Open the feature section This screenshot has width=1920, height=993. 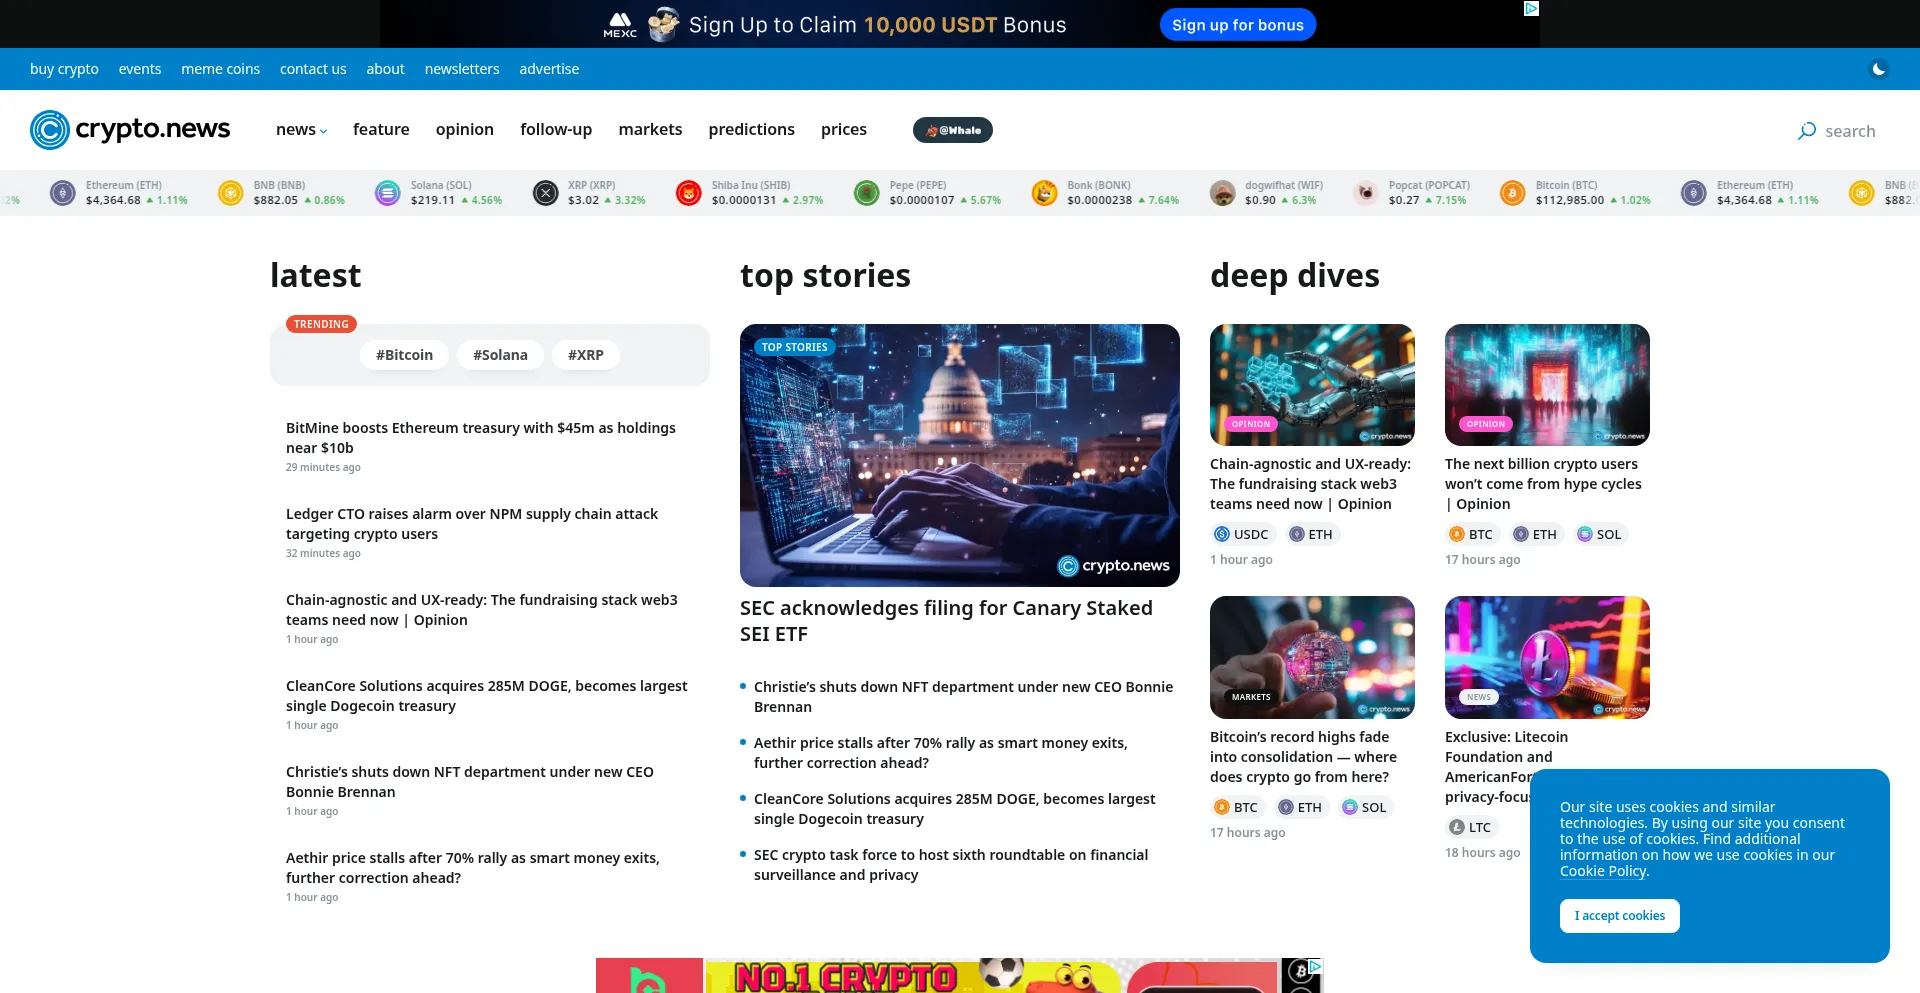click(381, 130)
